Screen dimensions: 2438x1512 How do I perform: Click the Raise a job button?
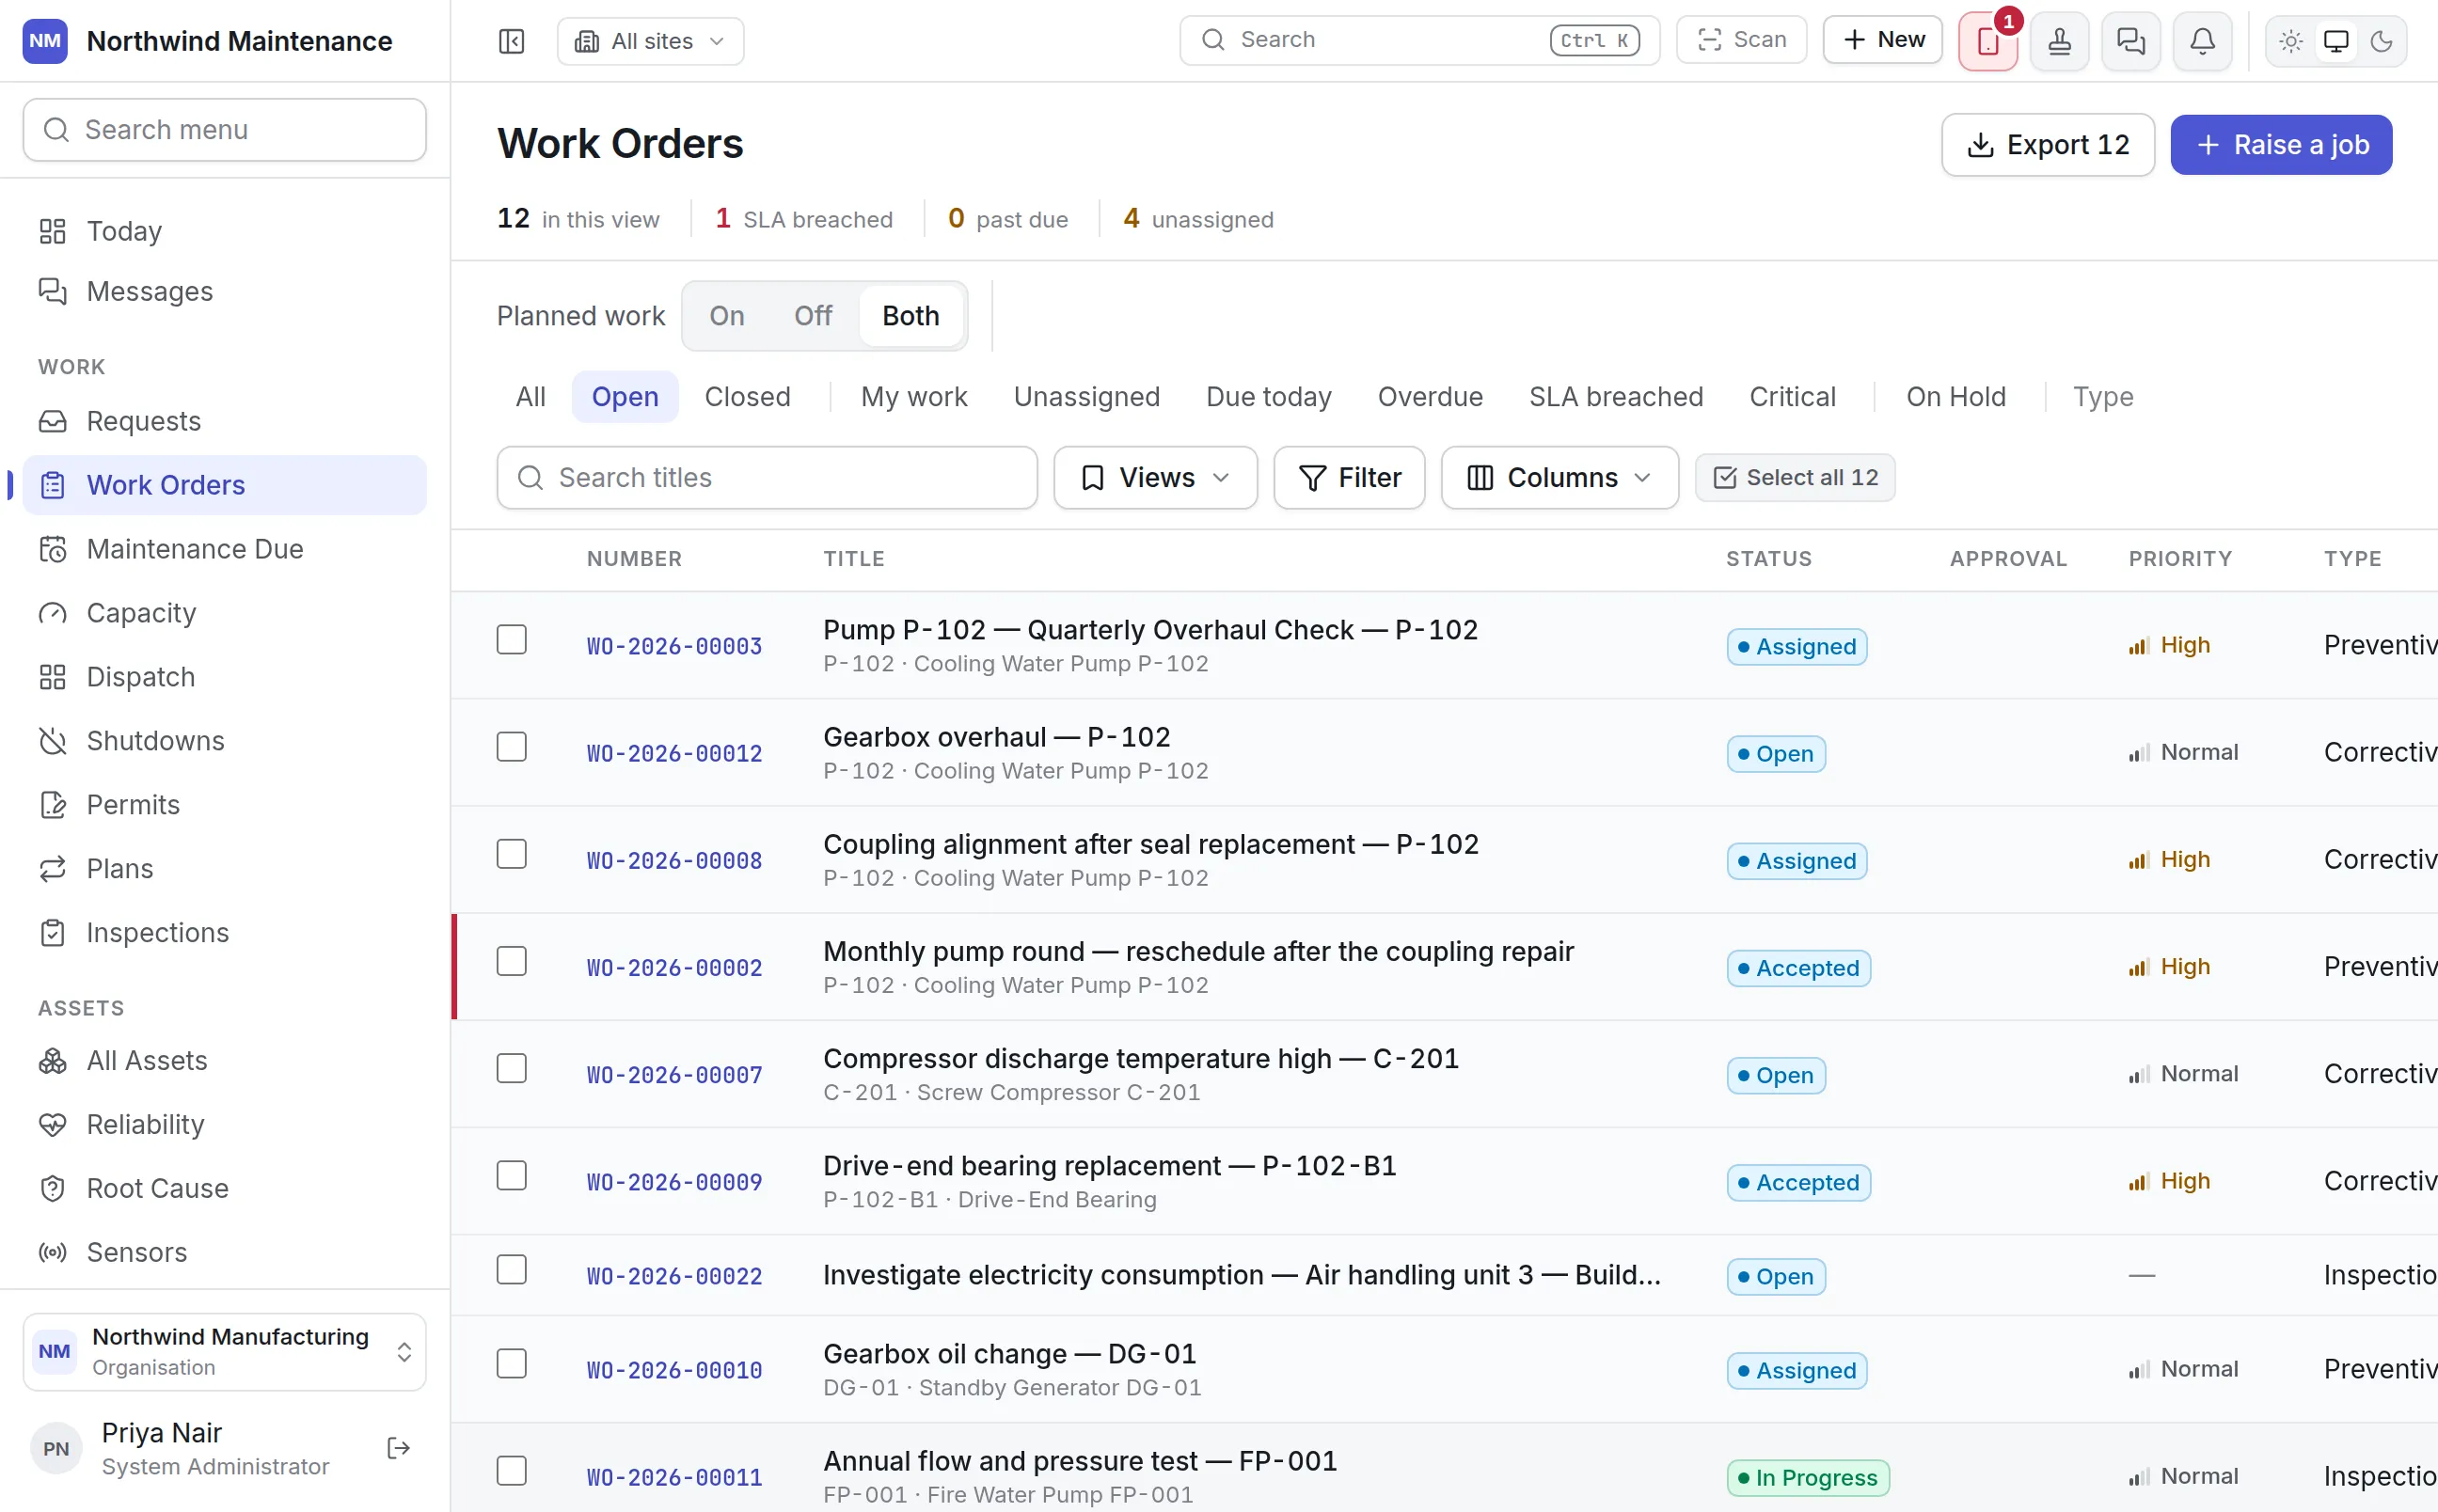coord(2281,145)
